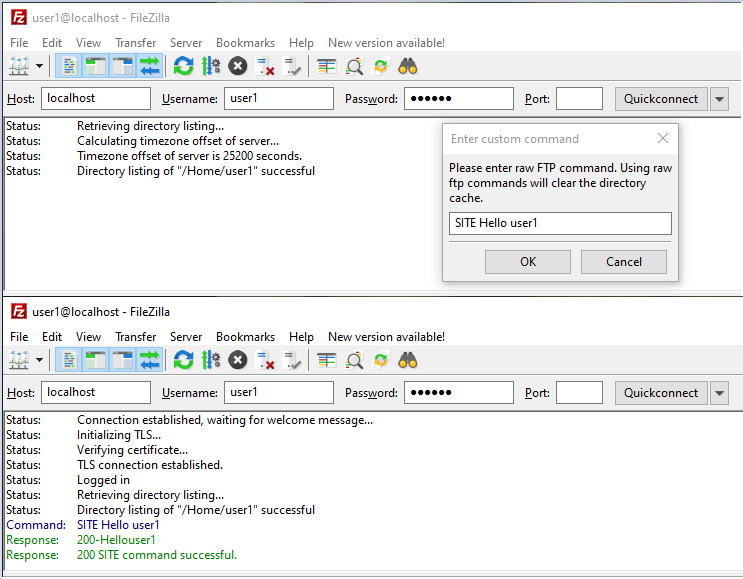
Task: Click the refresh icon in the top toolbar
Action: 183,67
